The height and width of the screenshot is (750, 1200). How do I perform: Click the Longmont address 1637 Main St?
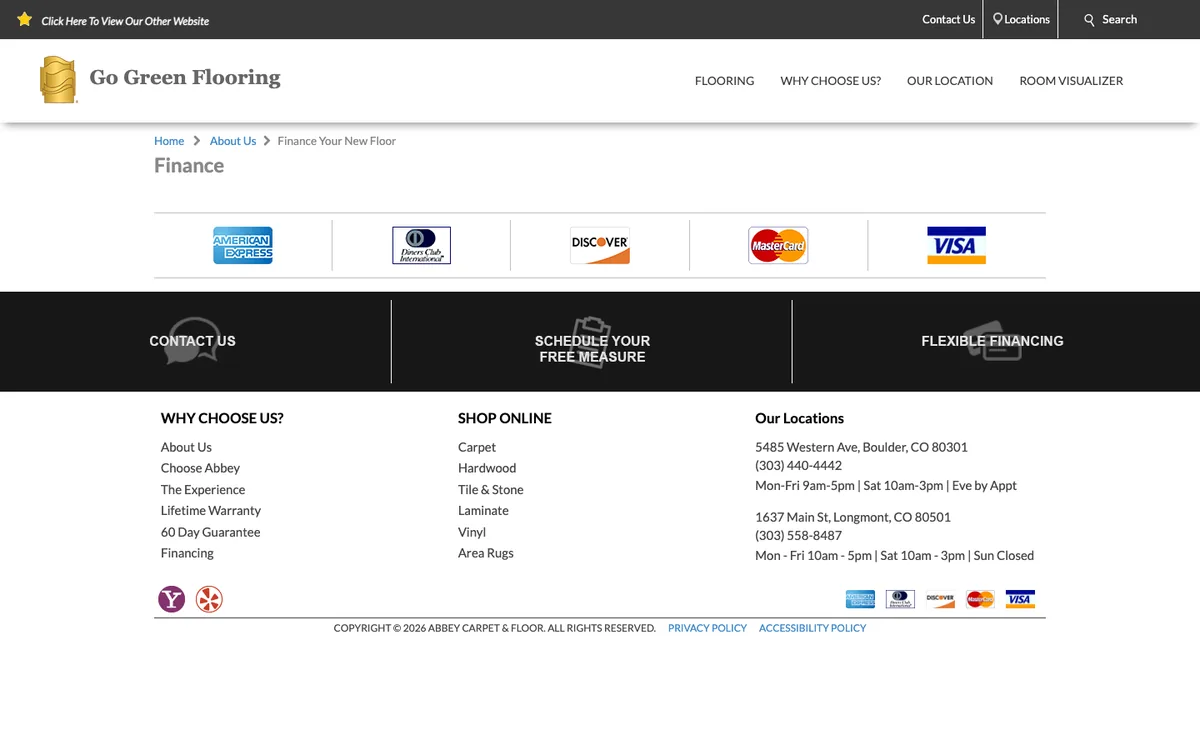pyautogui.click(x=853, y=517)
